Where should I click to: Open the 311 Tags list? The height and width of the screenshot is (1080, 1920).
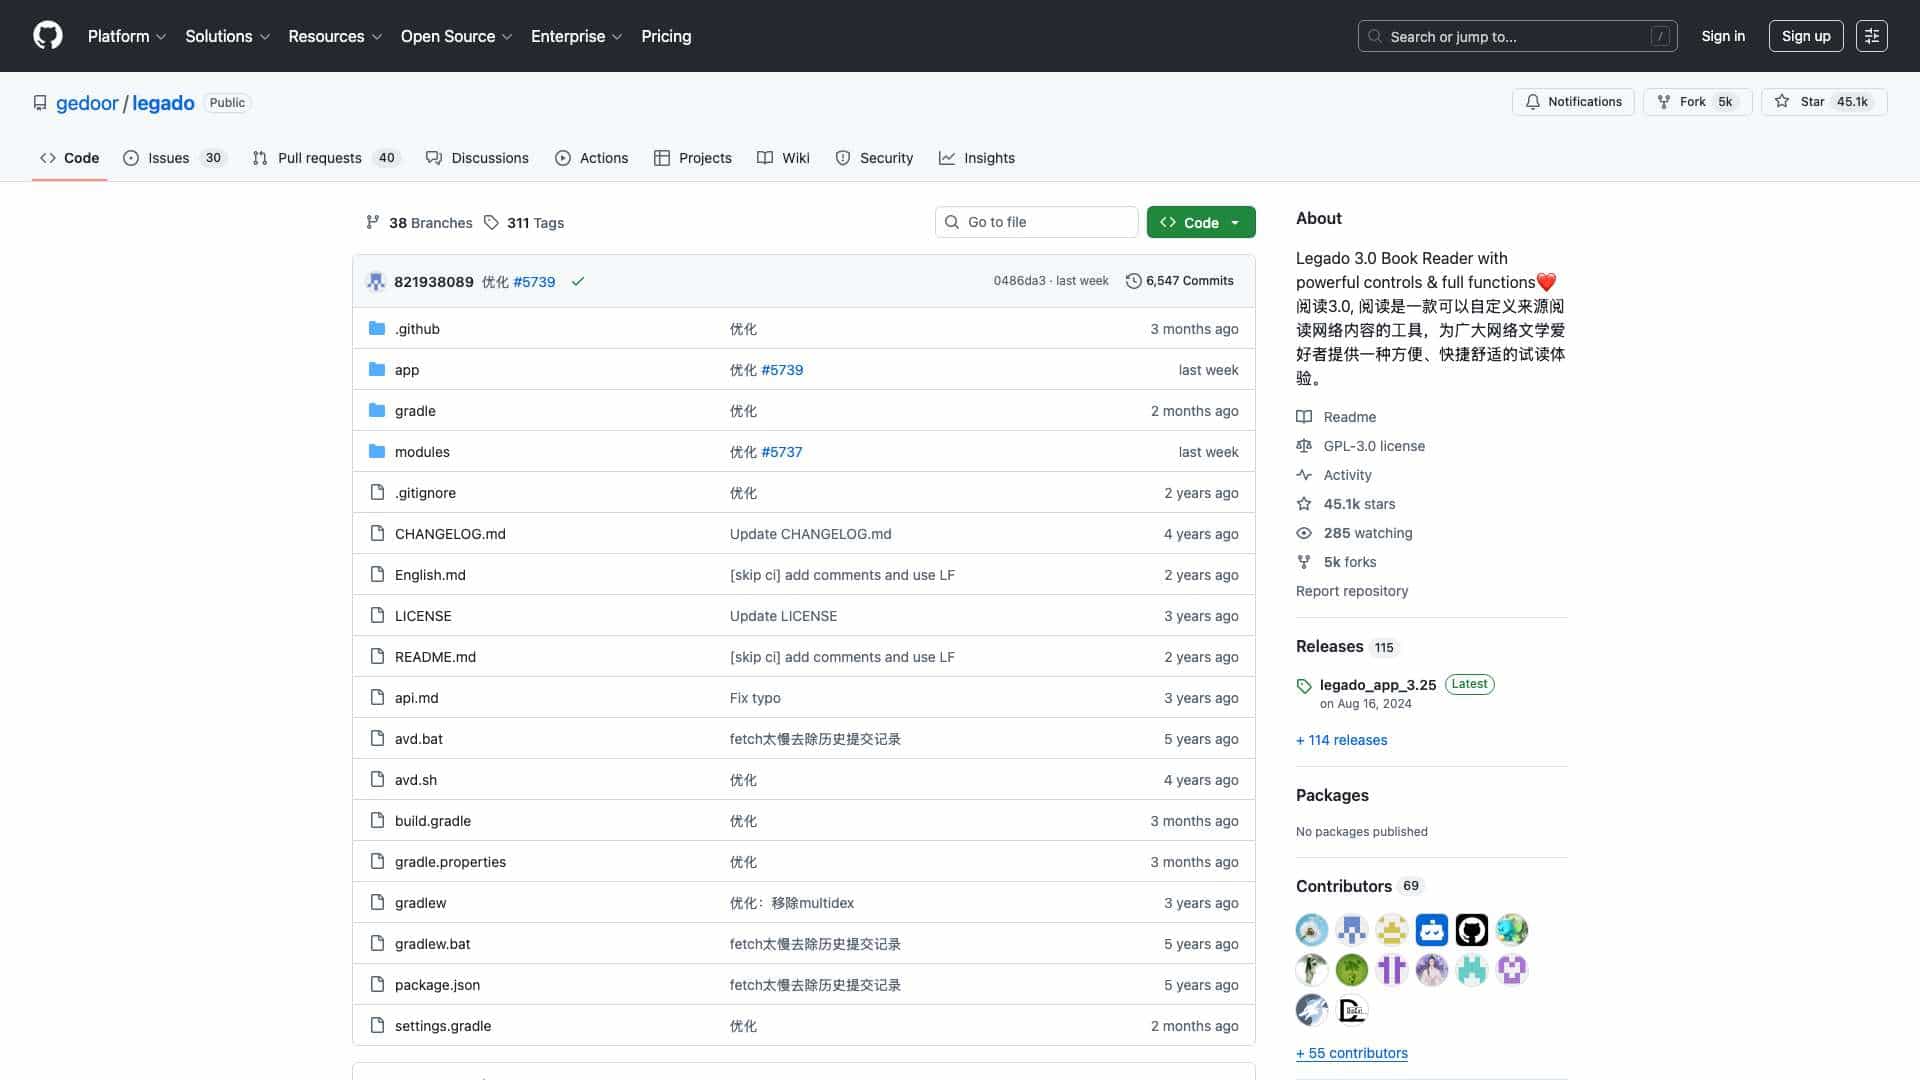[x=524, y=223]
